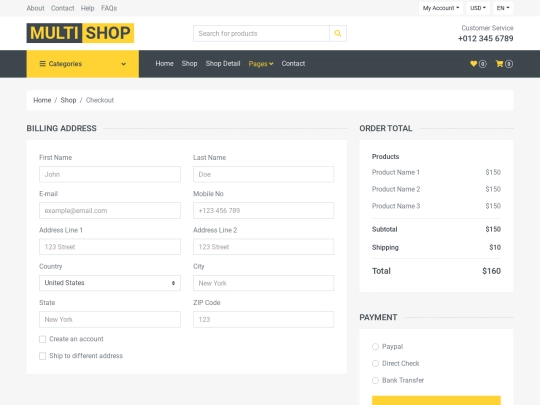Click the Address Line 2 field
Screen dimensions: 540x405
point(263,247)
